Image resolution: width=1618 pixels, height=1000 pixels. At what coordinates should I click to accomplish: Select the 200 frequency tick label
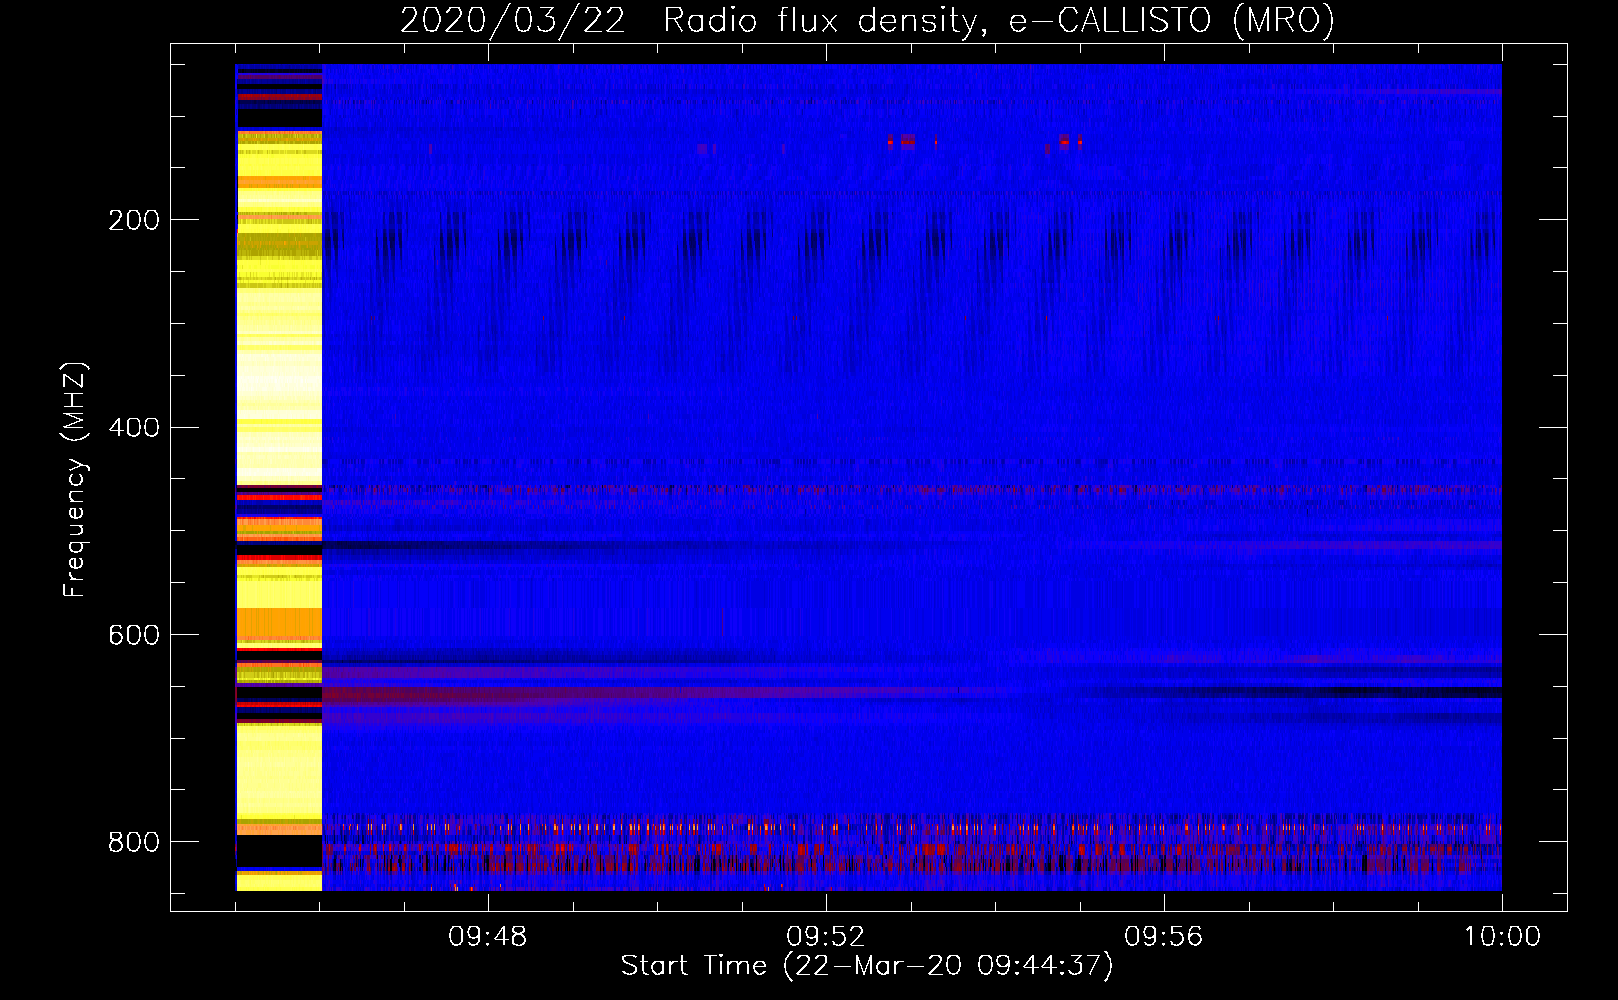pyautogui.click(x=133, y=220)
